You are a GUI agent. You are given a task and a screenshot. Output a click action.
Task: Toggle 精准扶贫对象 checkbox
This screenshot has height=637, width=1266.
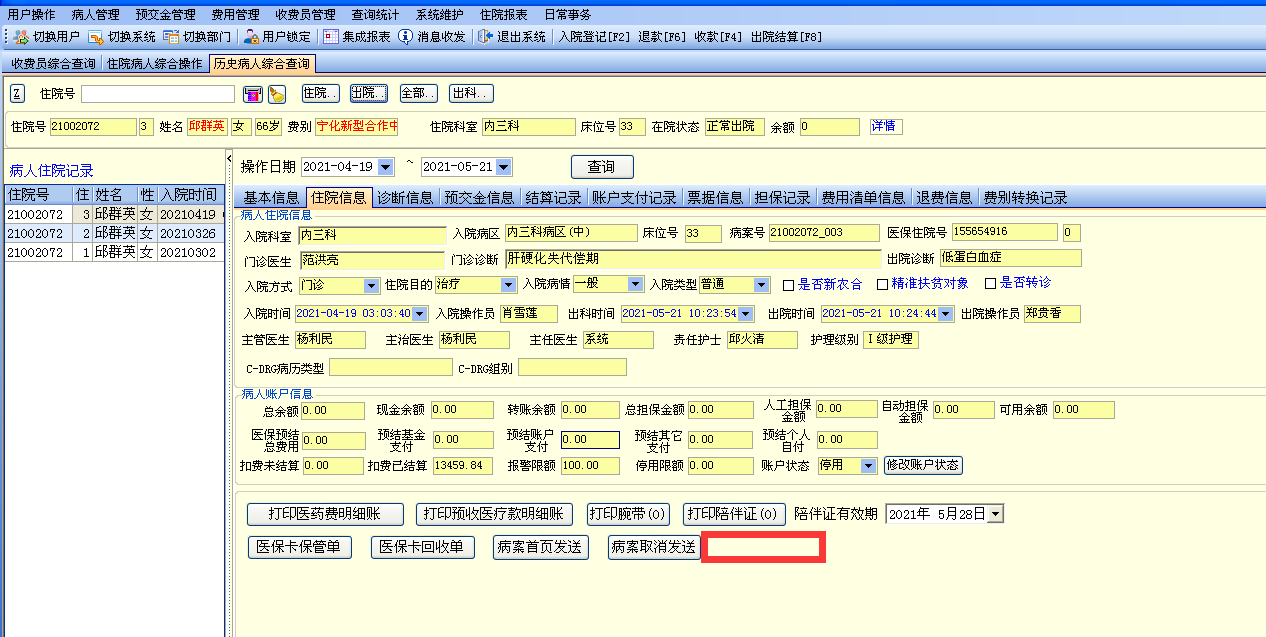pyautogui.click(x=882, y=284)
